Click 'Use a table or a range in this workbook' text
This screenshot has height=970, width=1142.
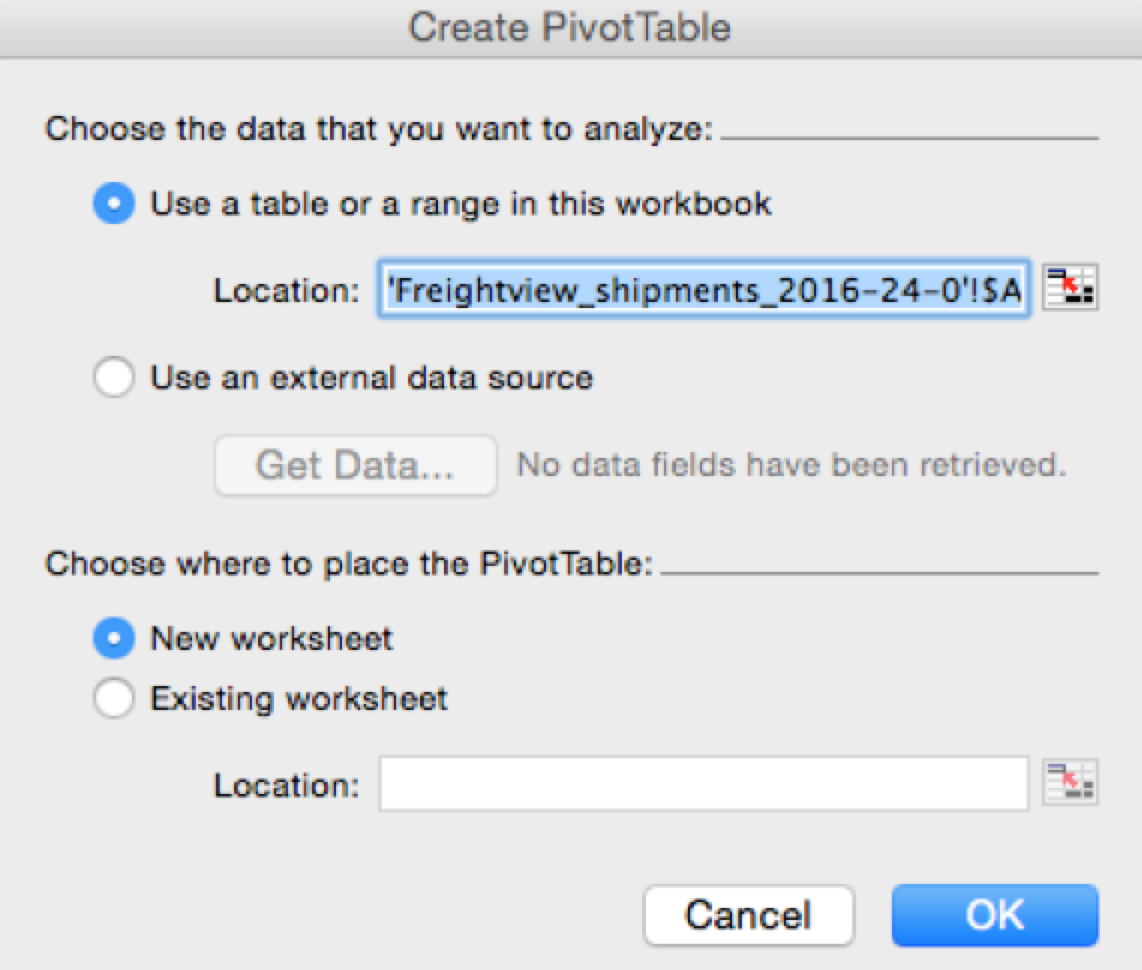pyautogui.click(x=460, y=204)
